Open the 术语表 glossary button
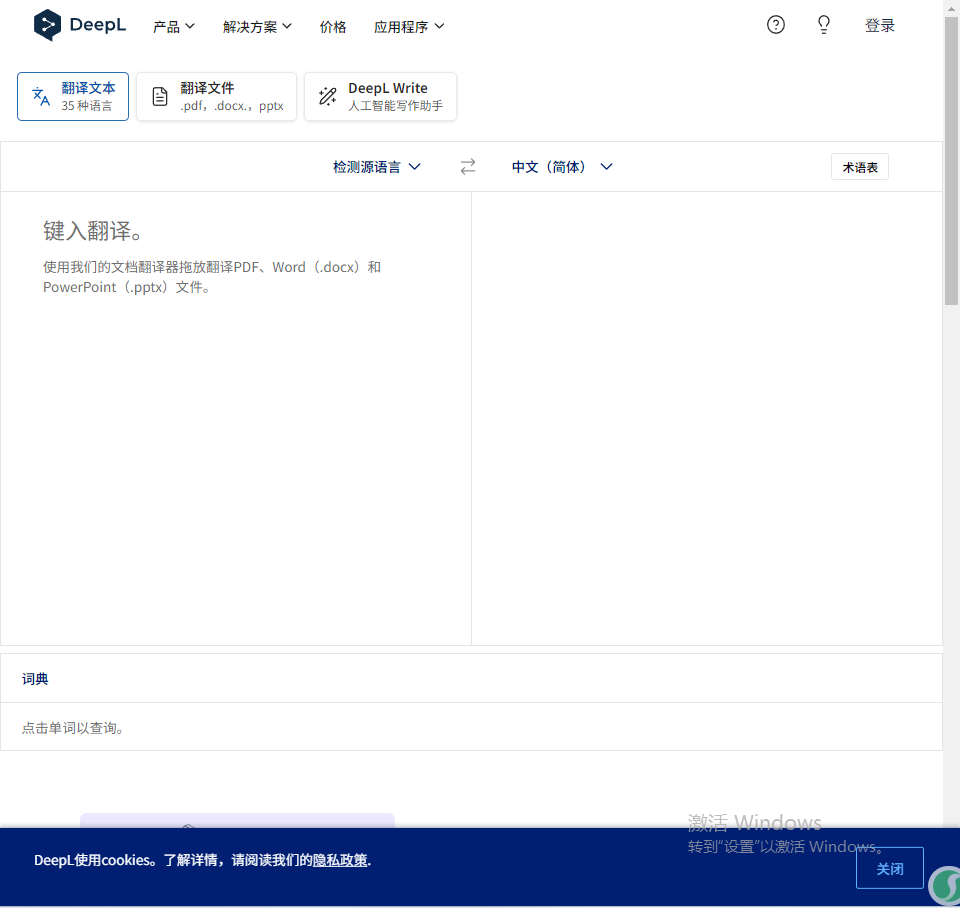Screen dimensions: 960x908 860,167
